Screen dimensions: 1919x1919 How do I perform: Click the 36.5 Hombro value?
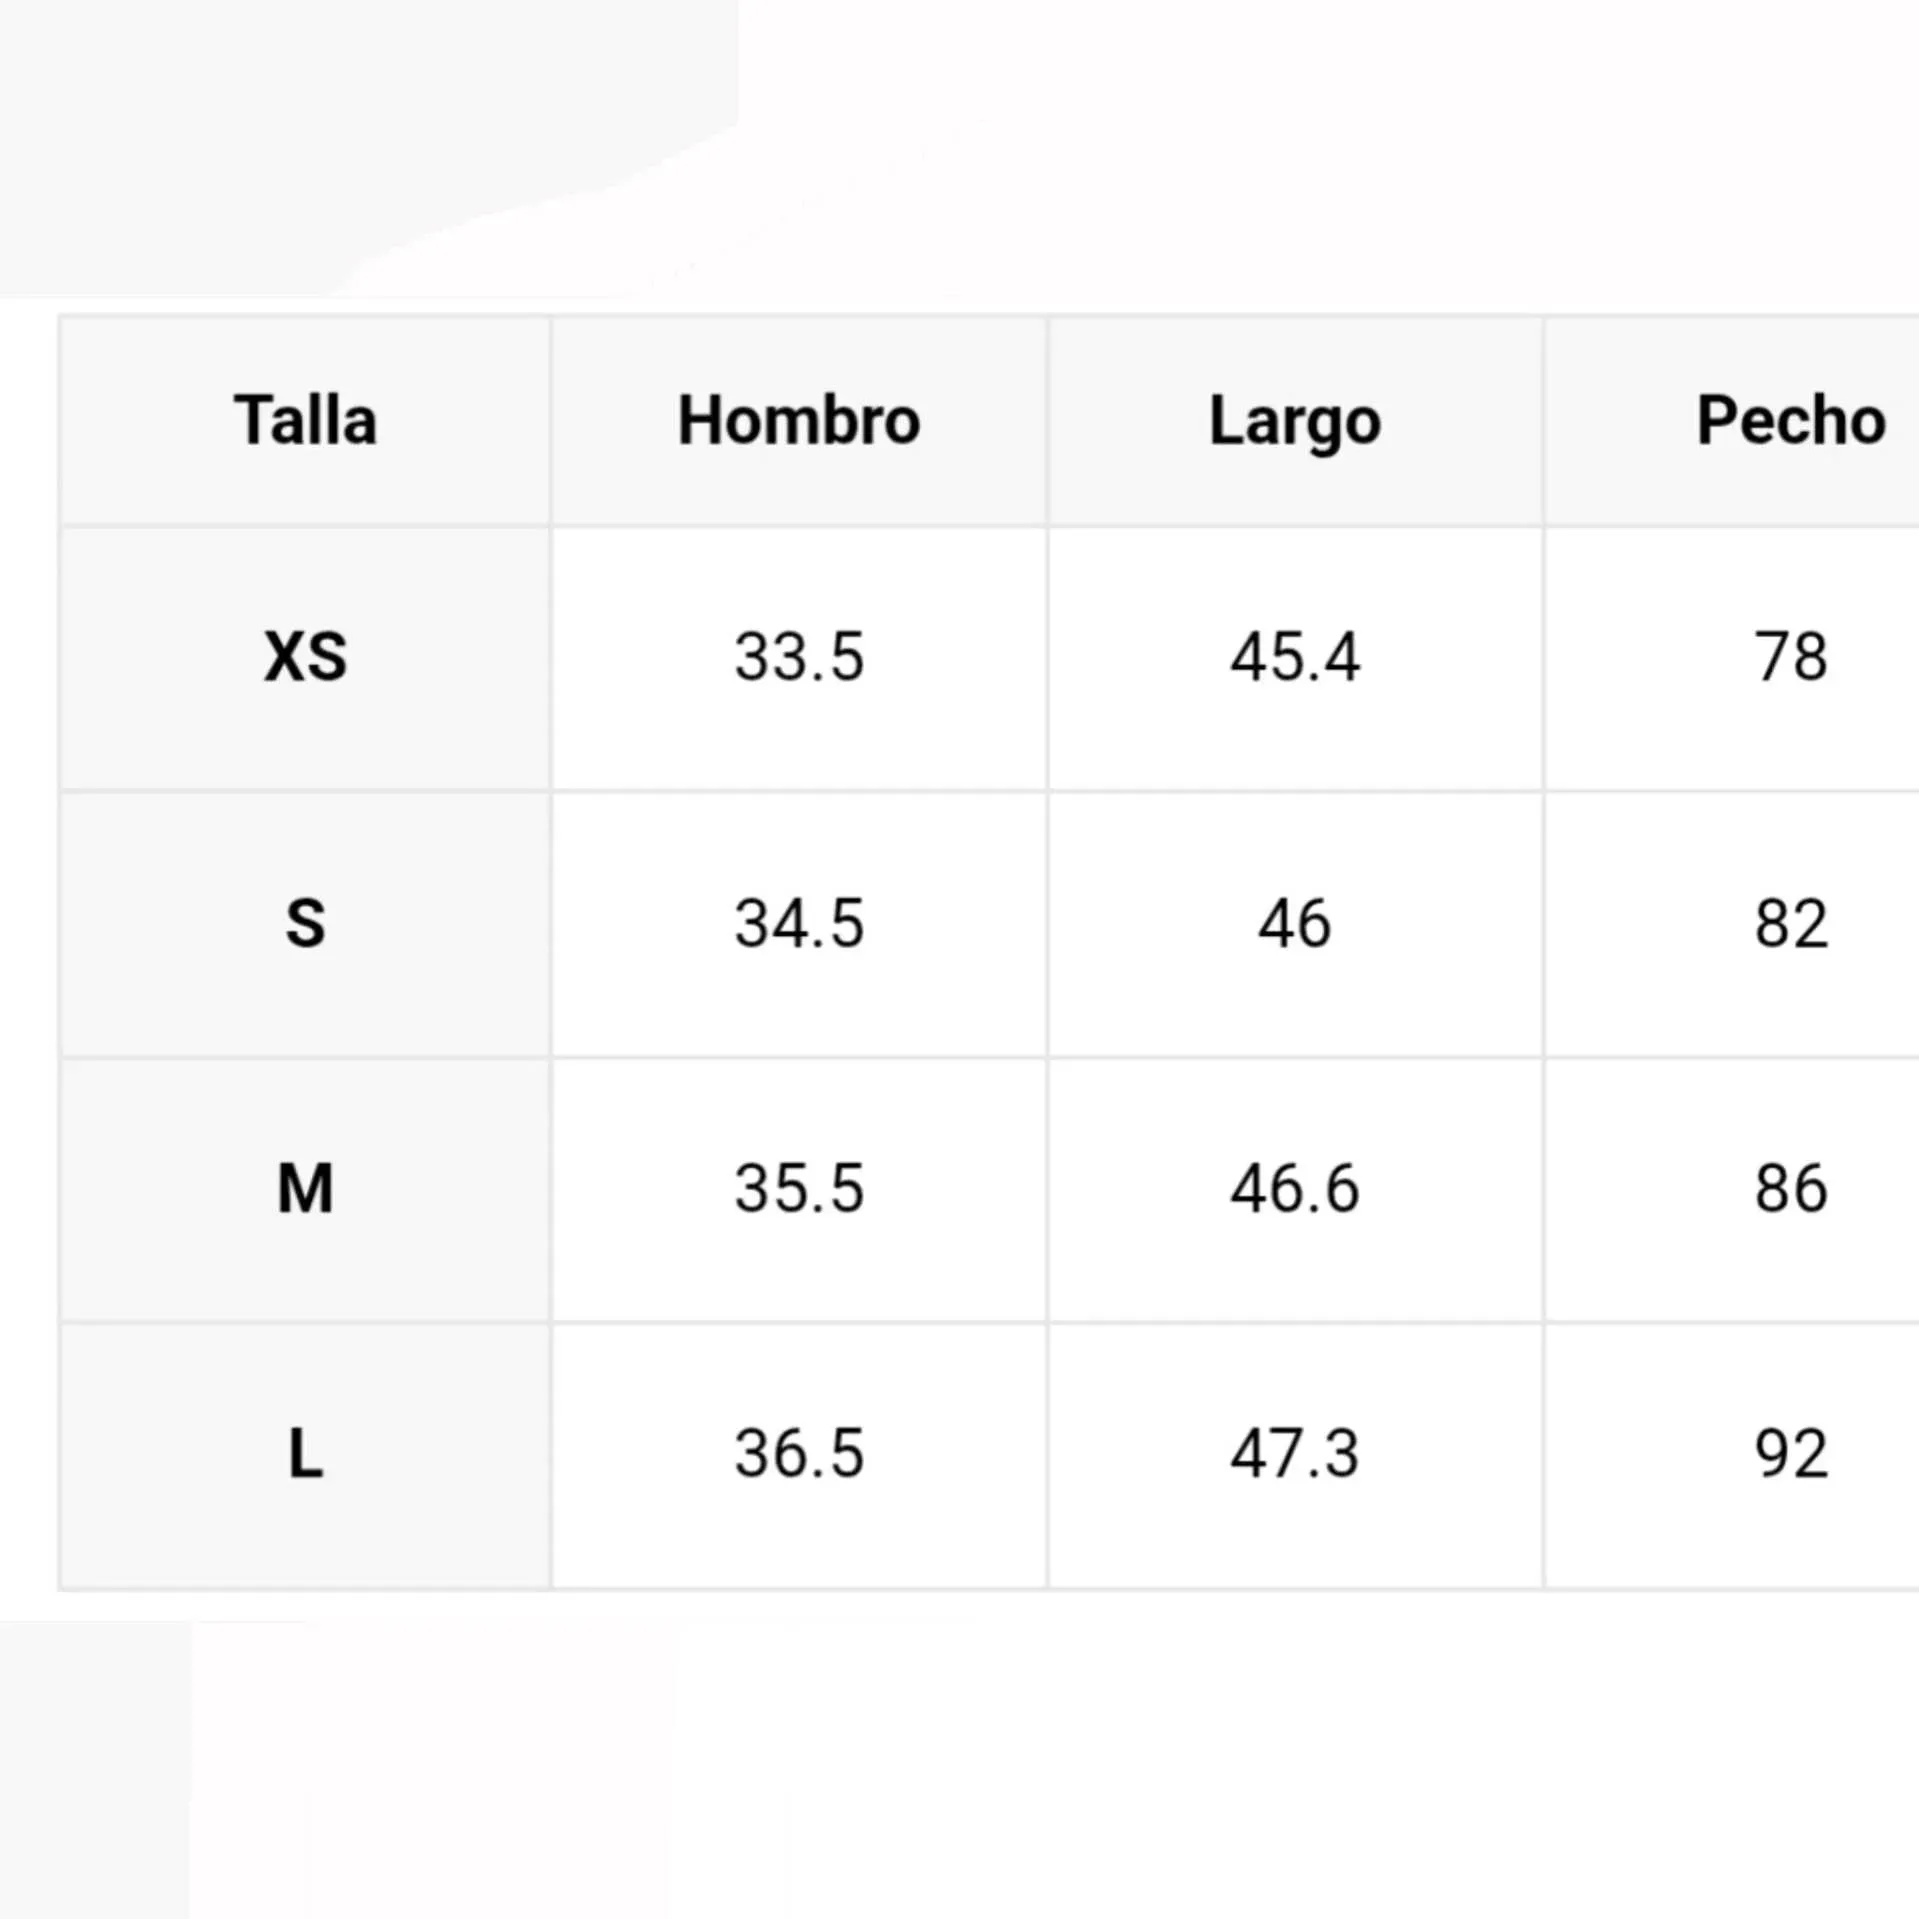point(799,1454)
